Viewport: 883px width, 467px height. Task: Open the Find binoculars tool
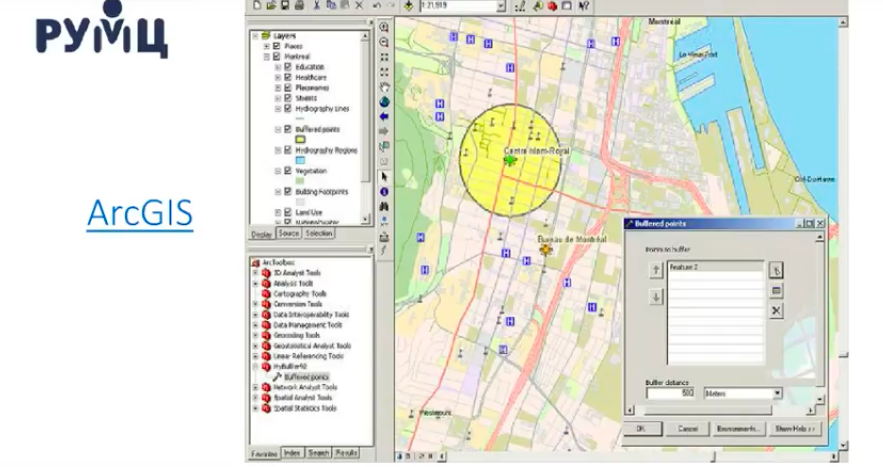point(384,206)
